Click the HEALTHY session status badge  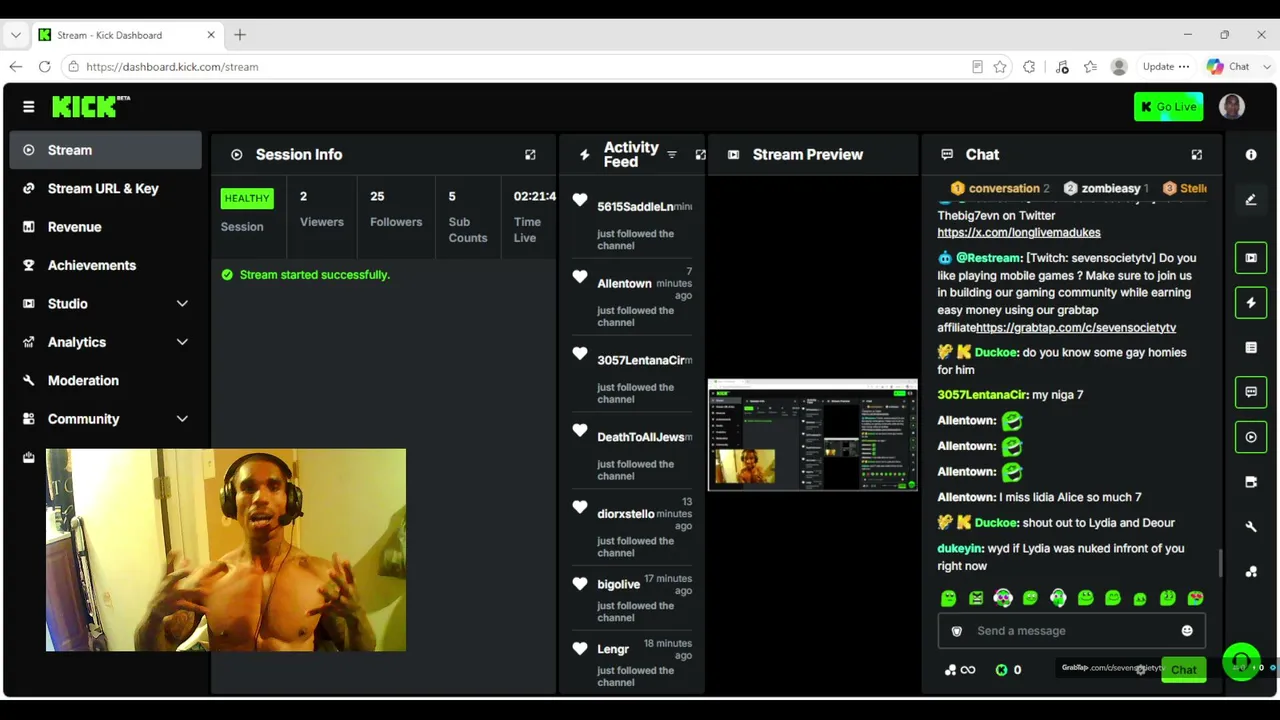click(247, 198)
